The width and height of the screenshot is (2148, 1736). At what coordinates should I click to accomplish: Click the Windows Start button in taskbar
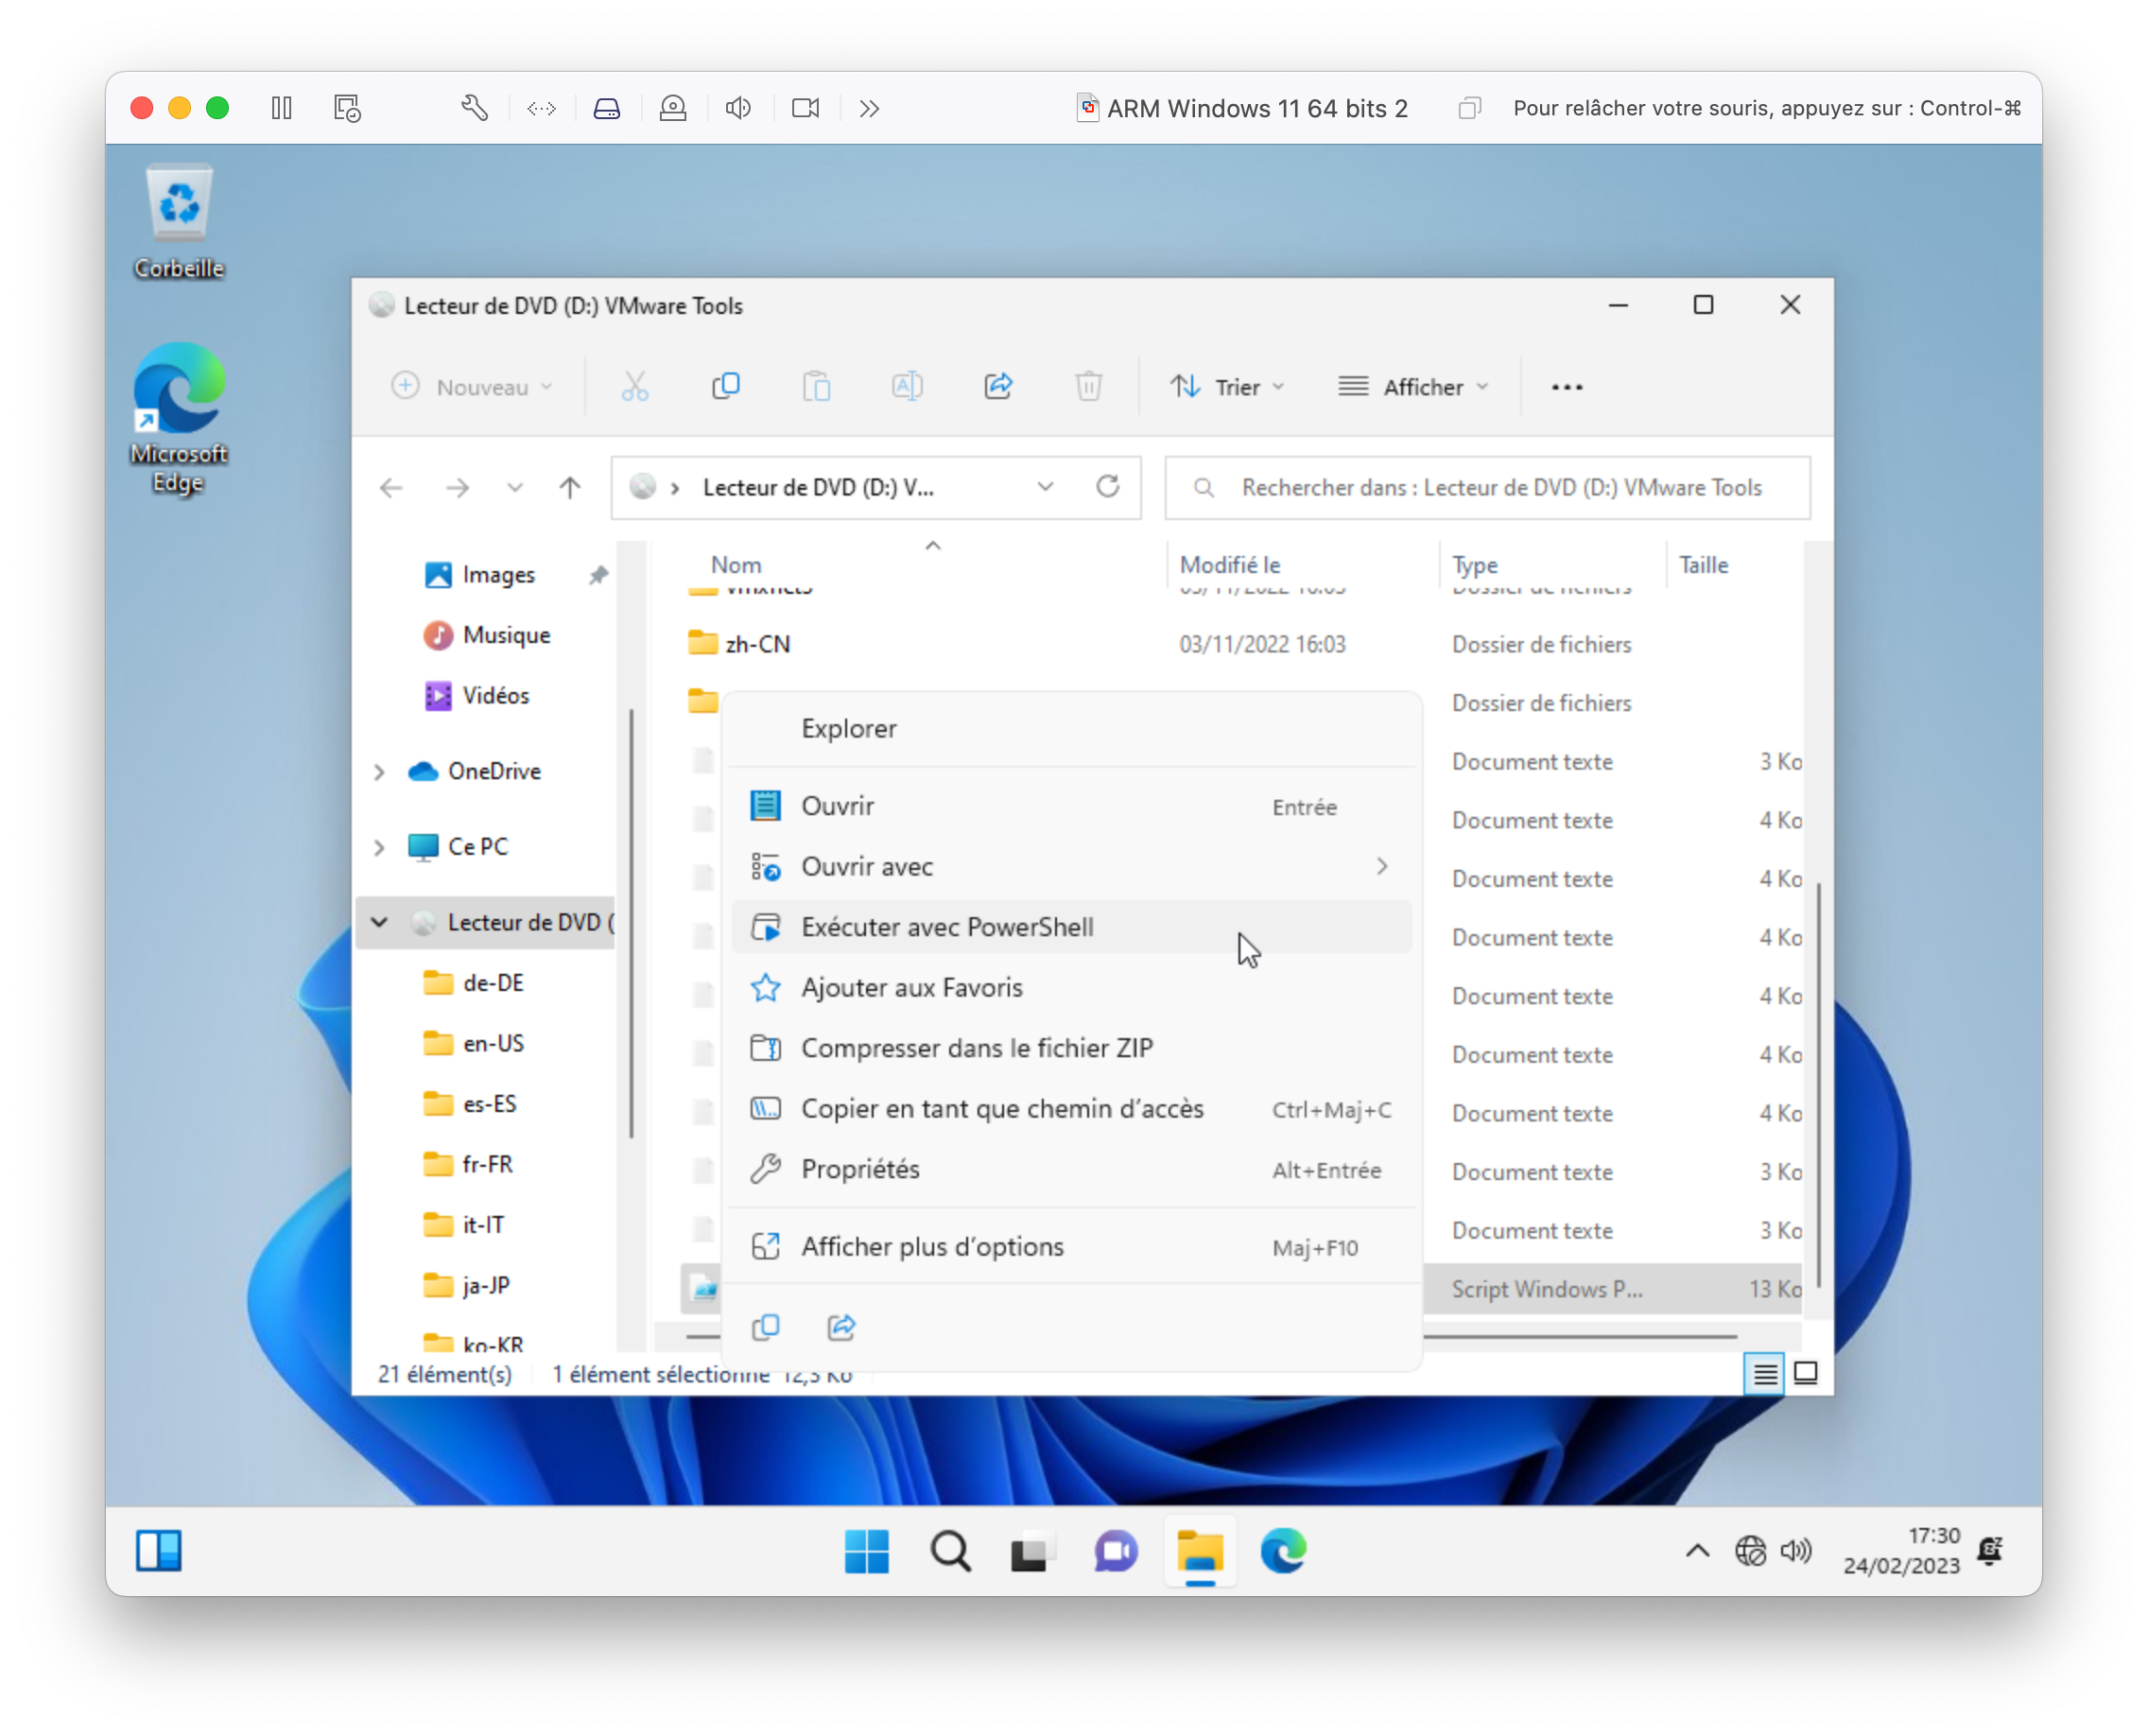(866, 1552)
